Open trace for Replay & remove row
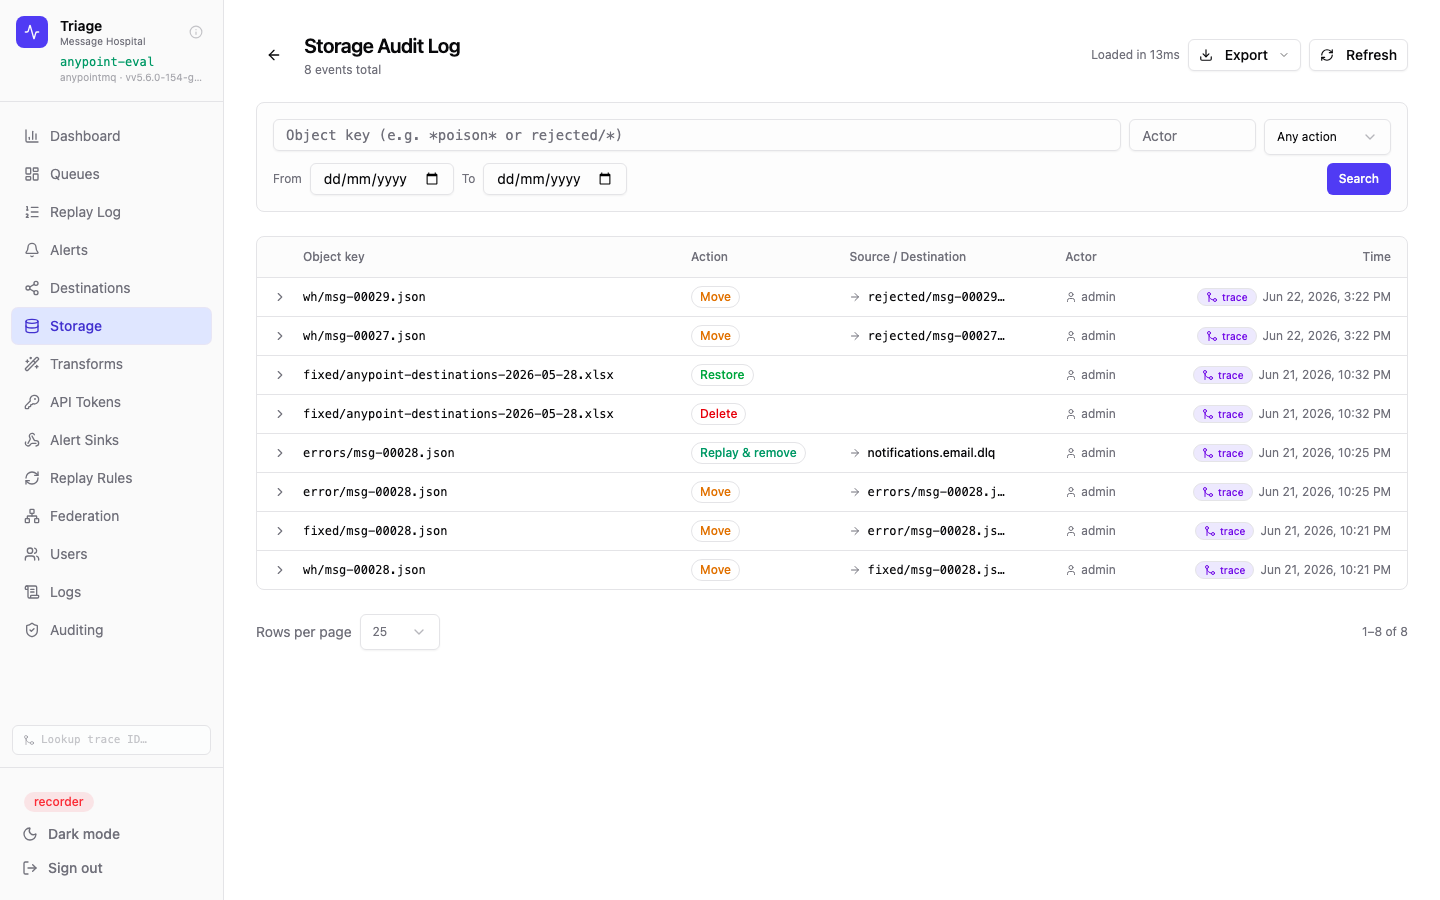Image resolution: width=1440 pixels, height=900 pixels. click(x=1222, y=453)
